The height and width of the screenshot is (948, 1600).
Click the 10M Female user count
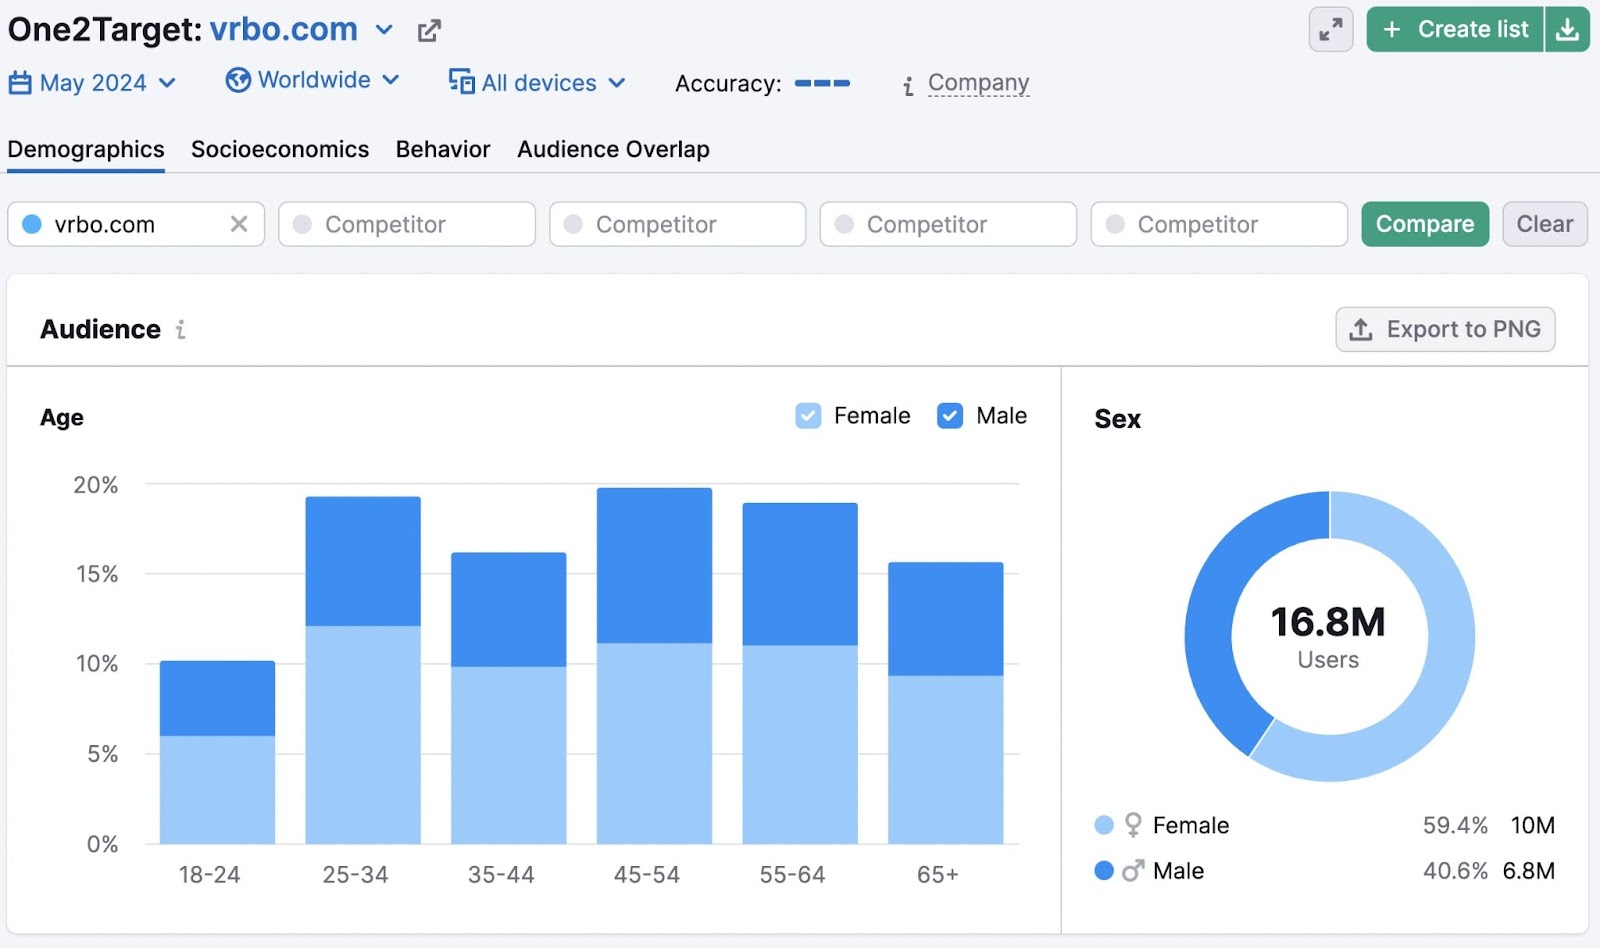click(1532, 825)
